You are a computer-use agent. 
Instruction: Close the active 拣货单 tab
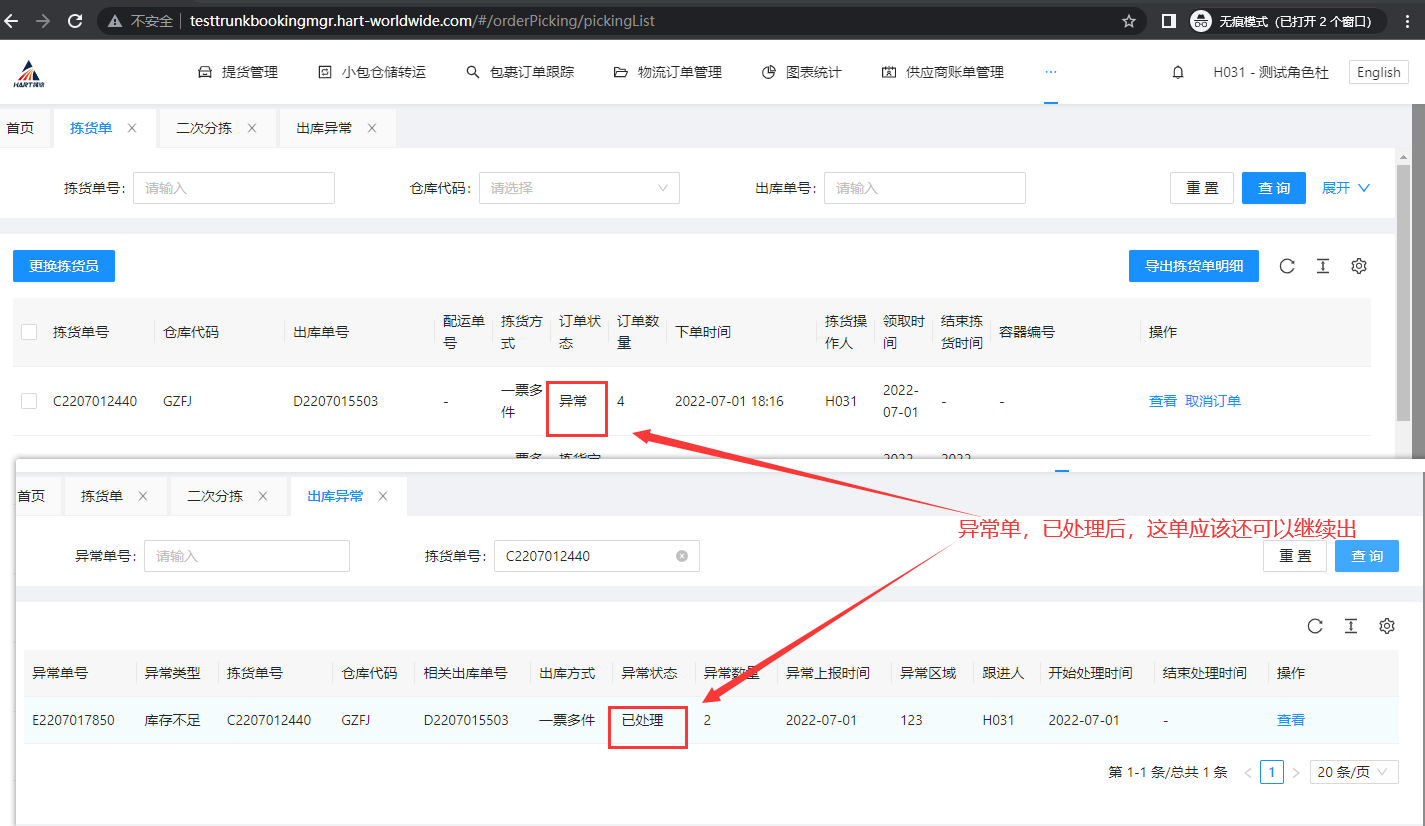(132, 128)
